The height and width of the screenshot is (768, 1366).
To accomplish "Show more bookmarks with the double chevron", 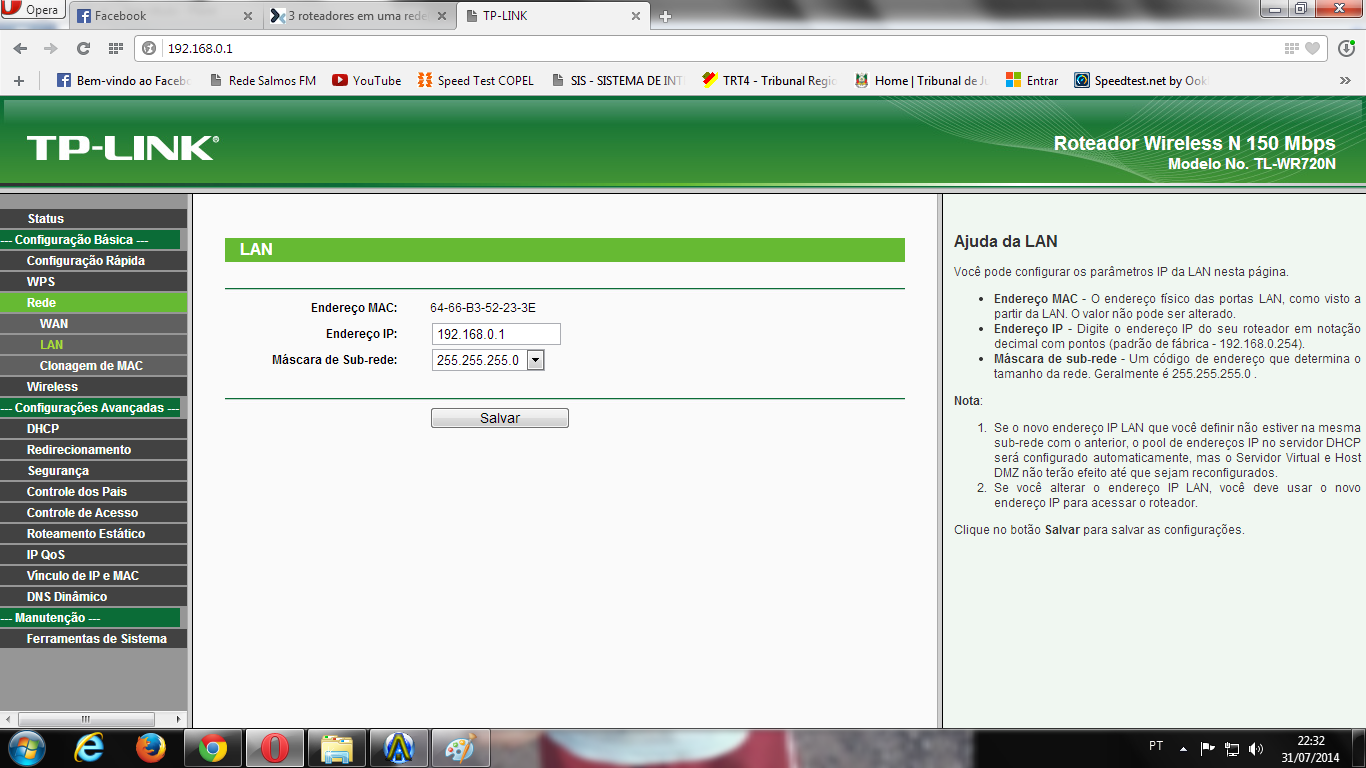I will coord(1346,81).
